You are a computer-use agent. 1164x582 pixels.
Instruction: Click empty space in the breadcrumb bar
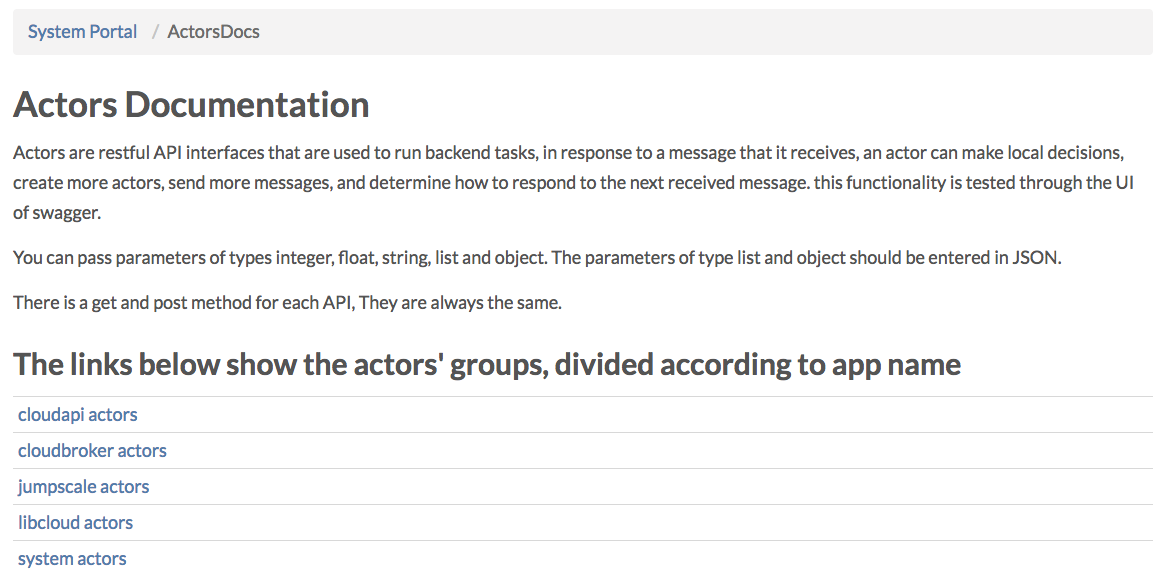(x=700, y=32)
